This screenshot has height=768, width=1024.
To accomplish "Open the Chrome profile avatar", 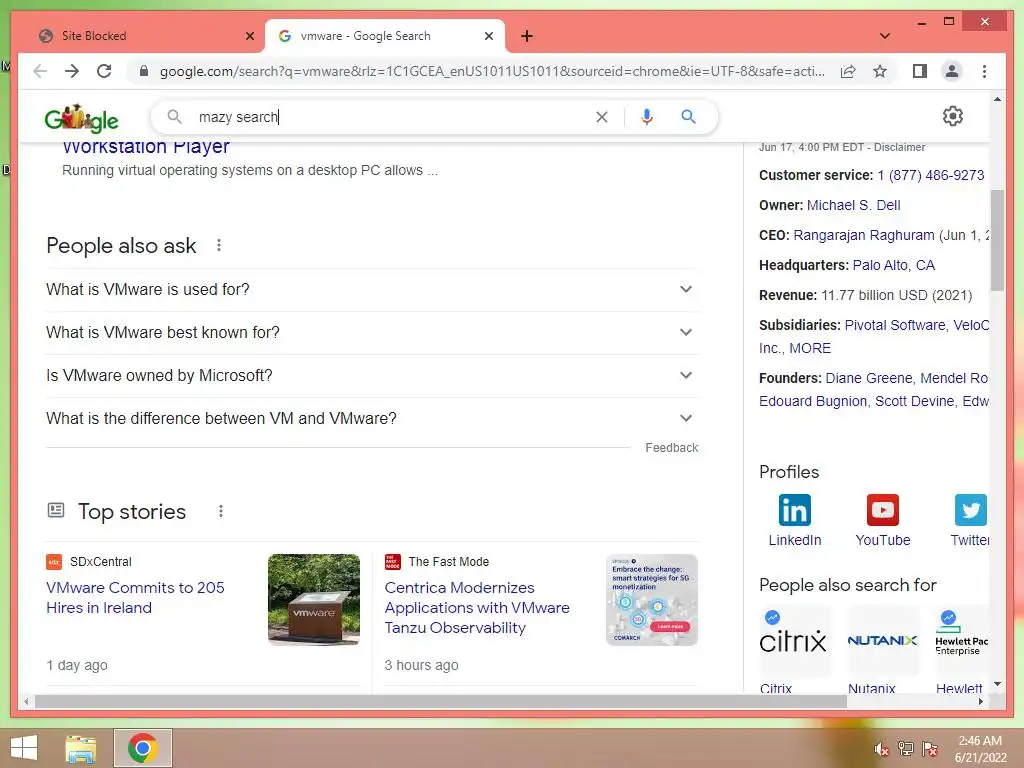I will click(x=952, y=71).
